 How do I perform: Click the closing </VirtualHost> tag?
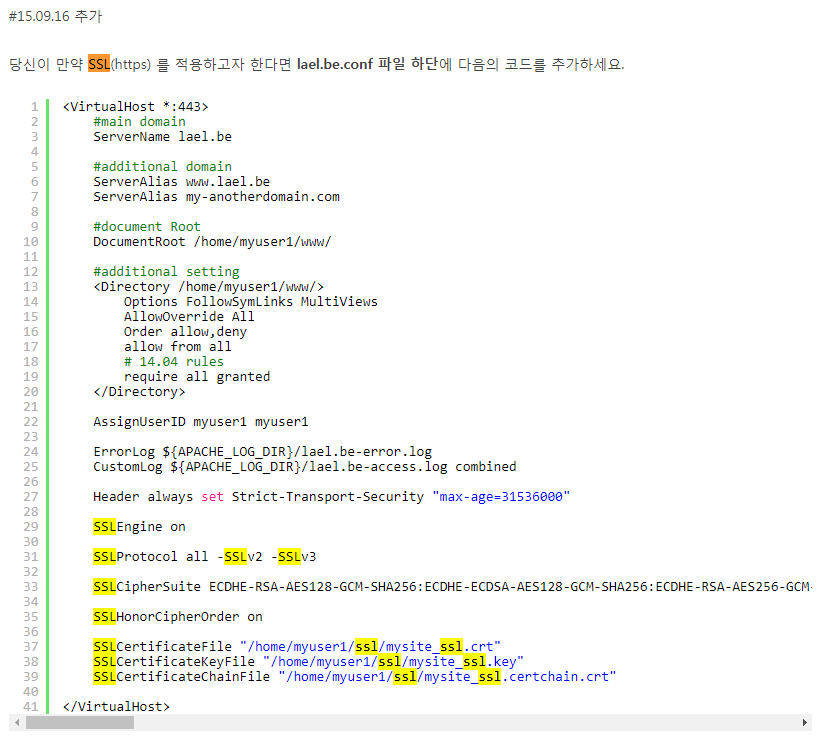tap(116, 706)
